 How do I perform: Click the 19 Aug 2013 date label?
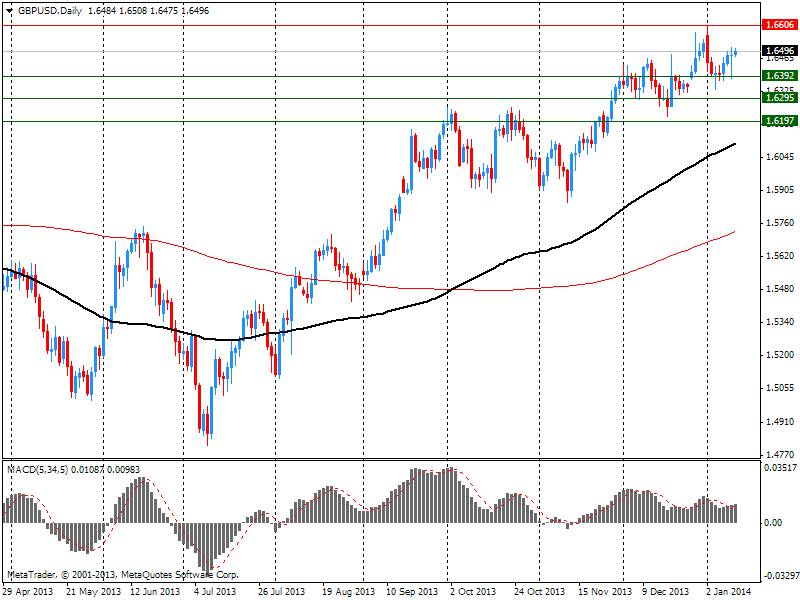point(349,592)
